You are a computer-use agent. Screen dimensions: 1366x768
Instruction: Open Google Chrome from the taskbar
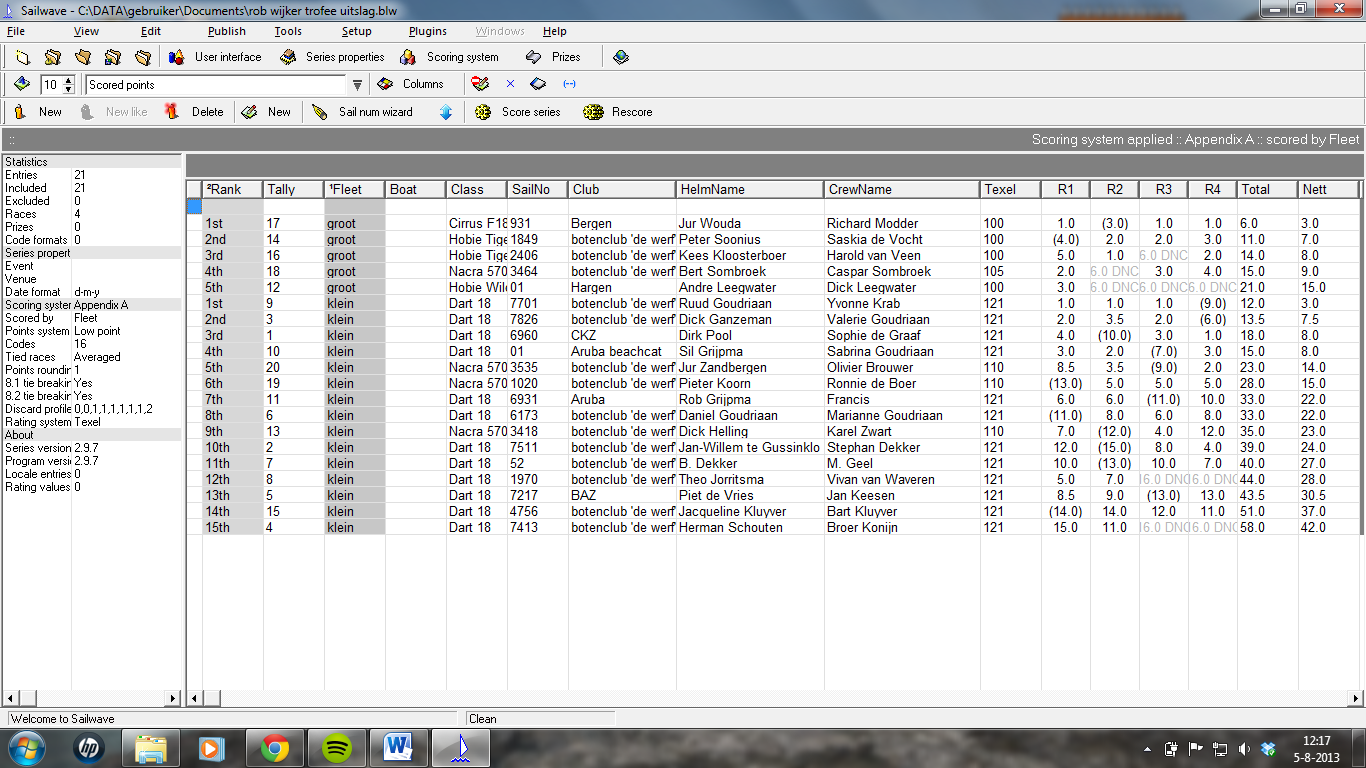coord(276,747)
